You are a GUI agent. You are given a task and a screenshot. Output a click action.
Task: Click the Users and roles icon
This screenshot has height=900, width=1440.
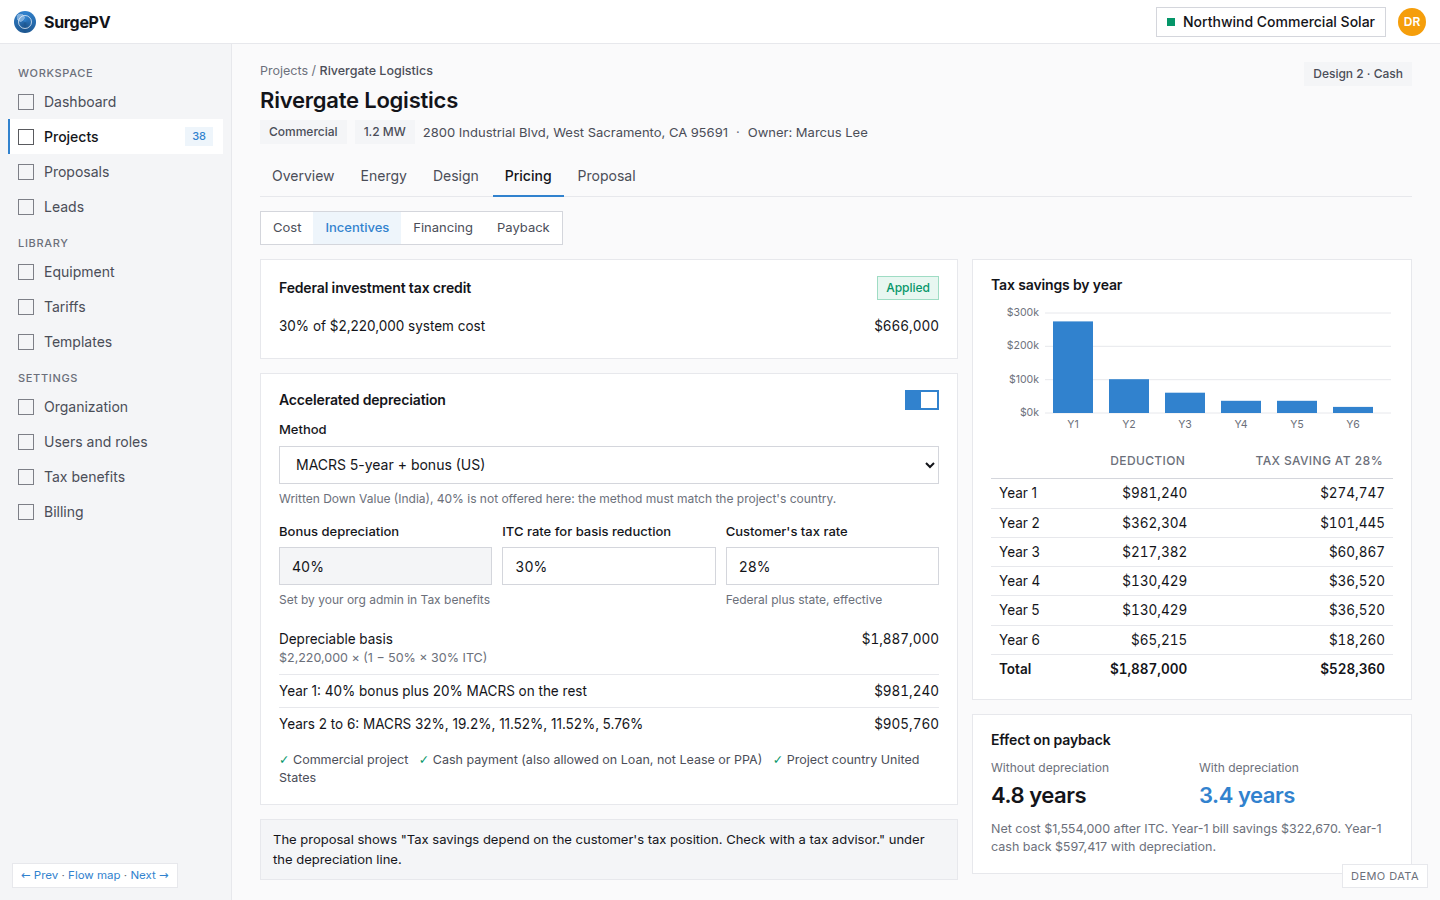pos(26,442)
